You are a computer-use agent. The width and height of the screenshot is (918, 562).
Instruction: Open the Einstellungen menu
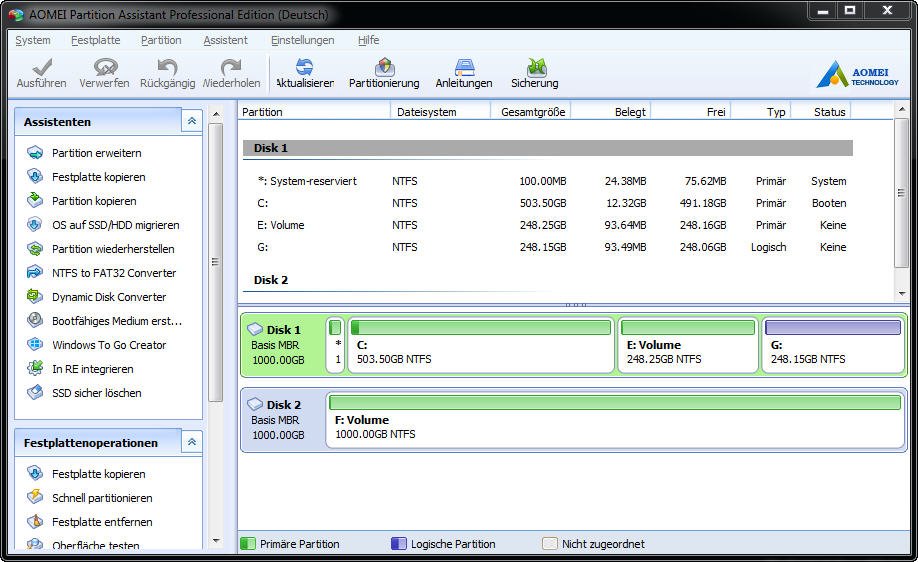303,40
